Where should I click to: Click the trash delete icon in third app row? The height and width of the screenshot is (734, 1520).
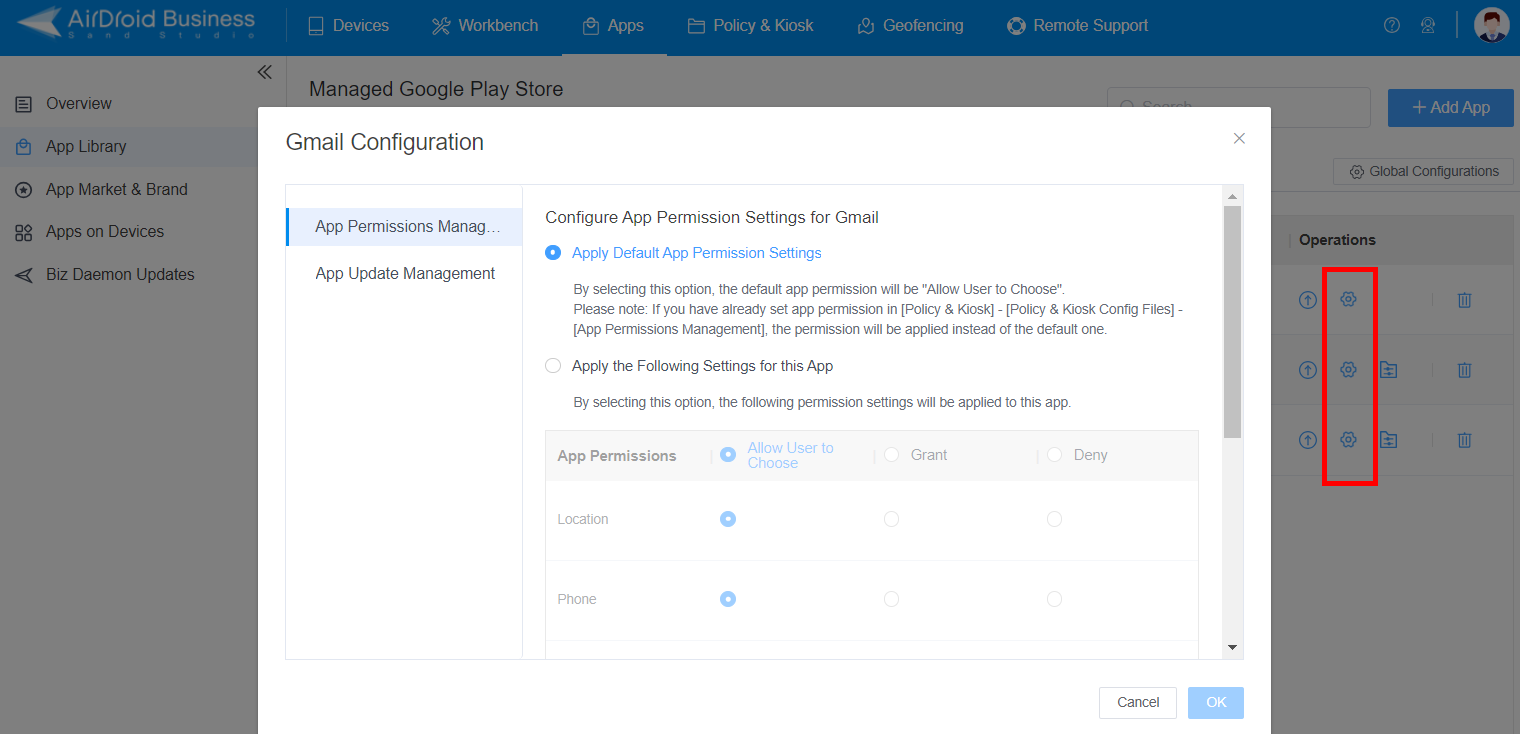tap(1464, 439)
